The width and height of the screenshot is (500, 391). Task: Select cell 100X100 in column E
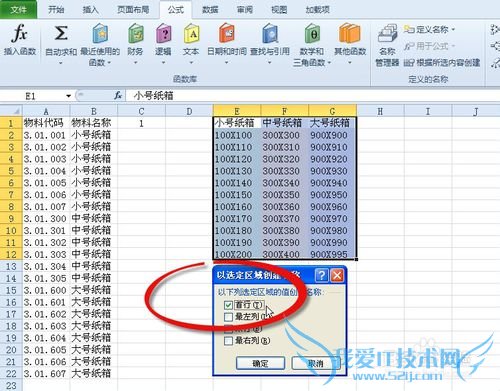[x=237, y=135]
